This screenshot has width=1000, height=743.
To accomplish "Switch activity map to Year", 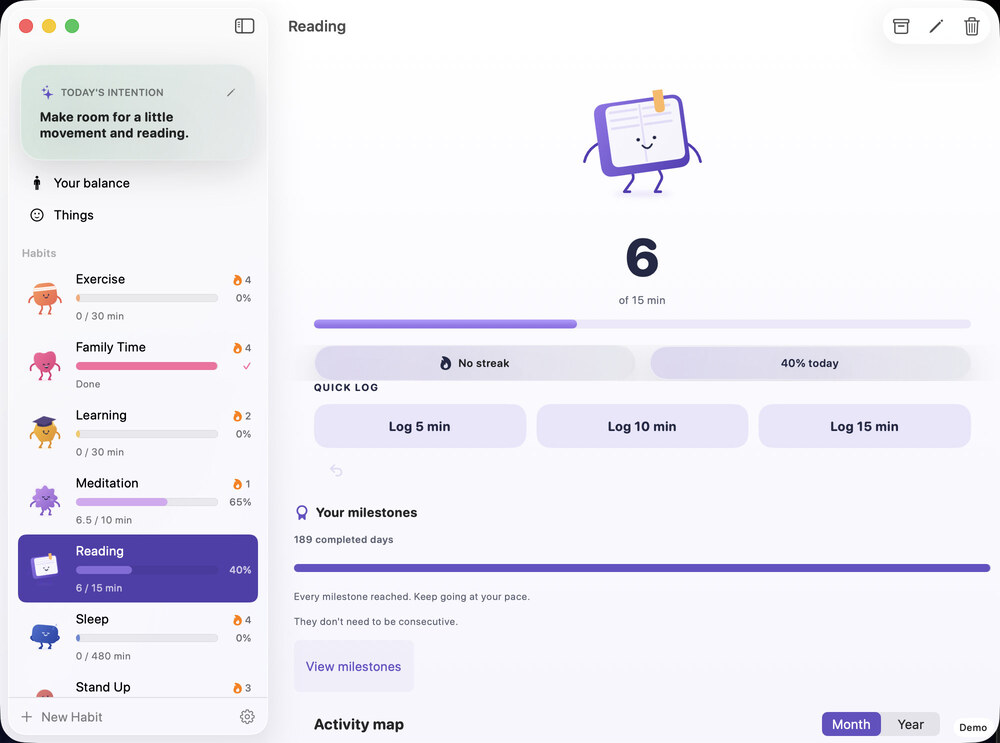I will click(910, 725).
